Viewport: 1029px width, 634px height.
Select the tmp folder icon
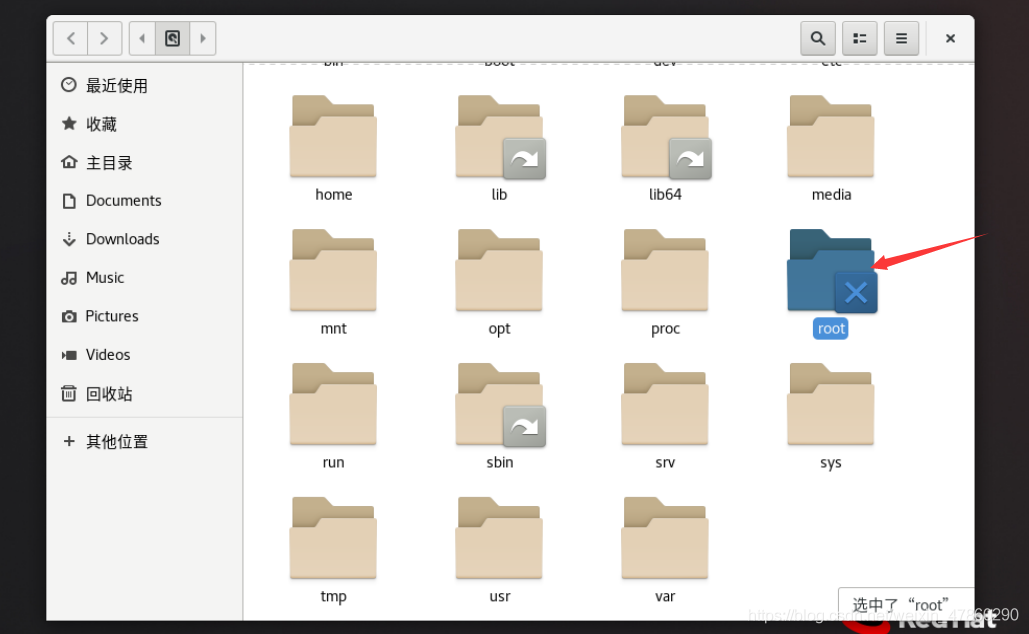point(333,538)
